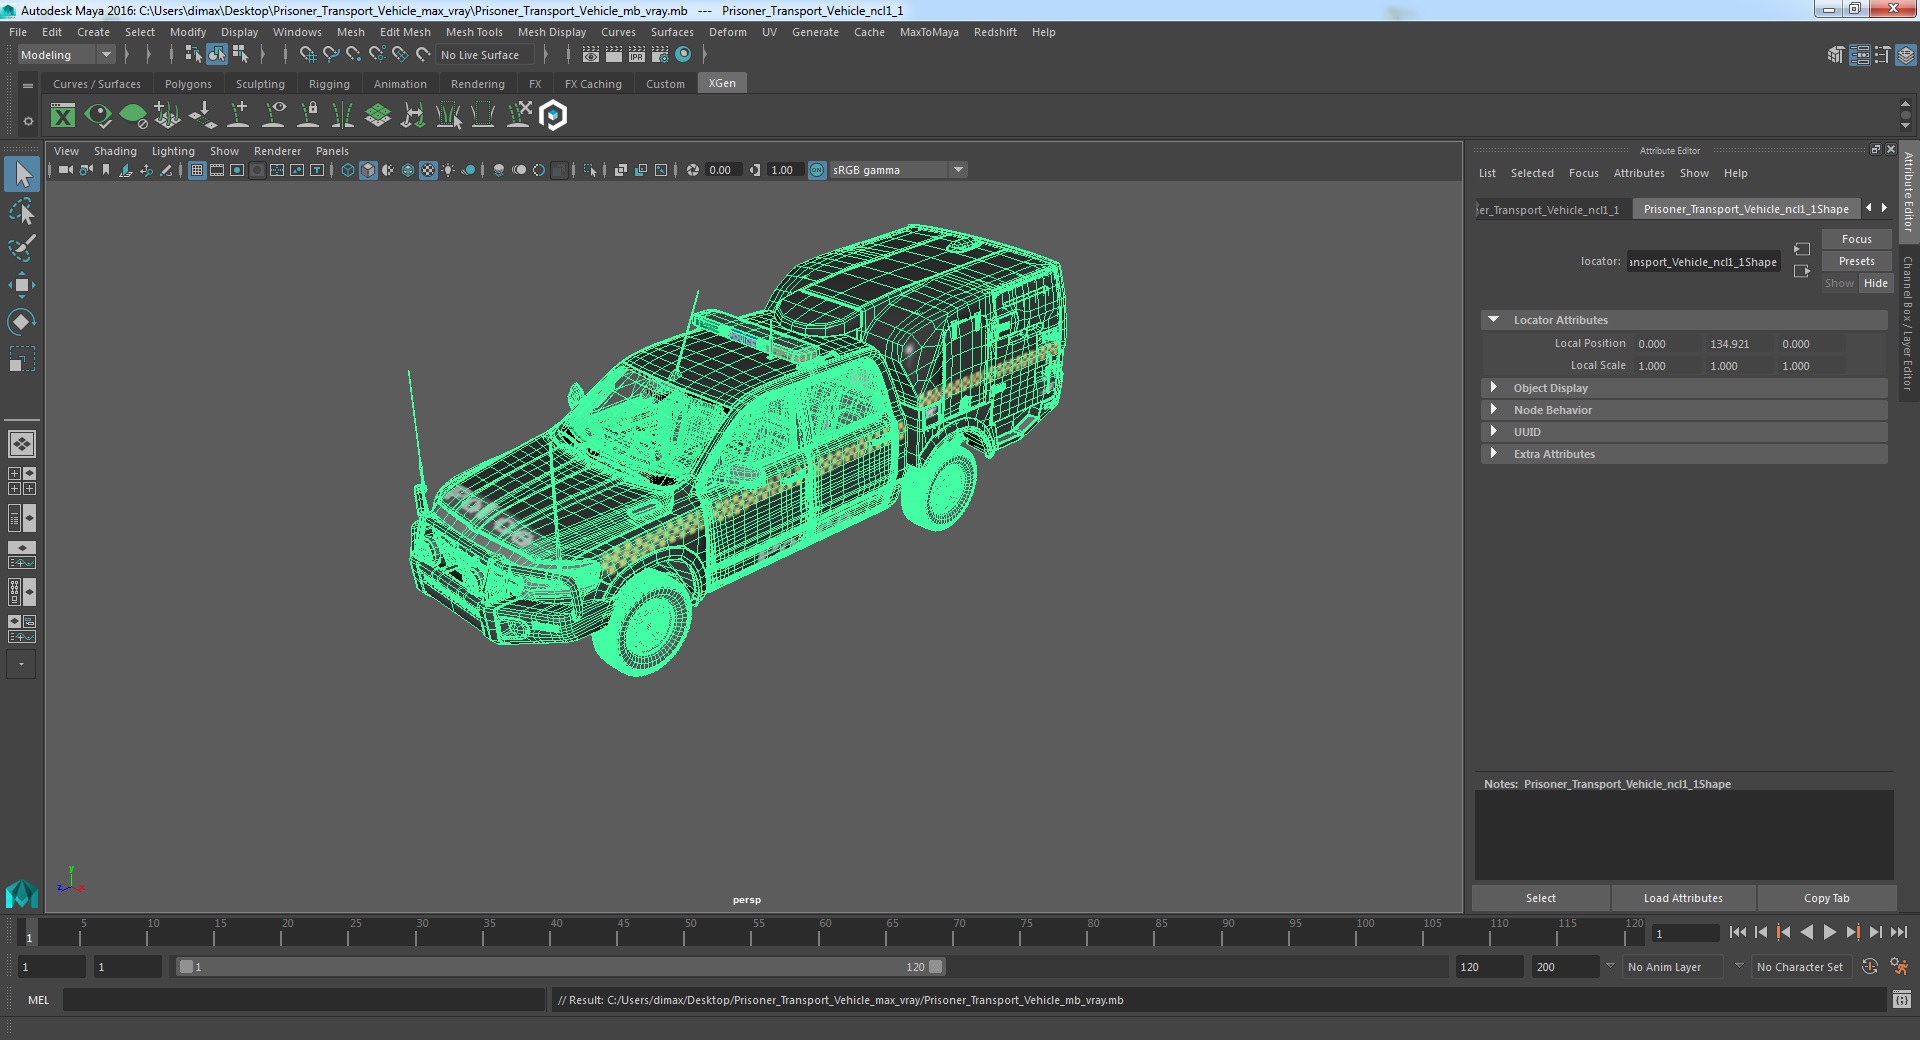The width and height of the screenshot is (1920, 1040).
Task: Activate the Lasso selection tool
Action: pos(22,212)
